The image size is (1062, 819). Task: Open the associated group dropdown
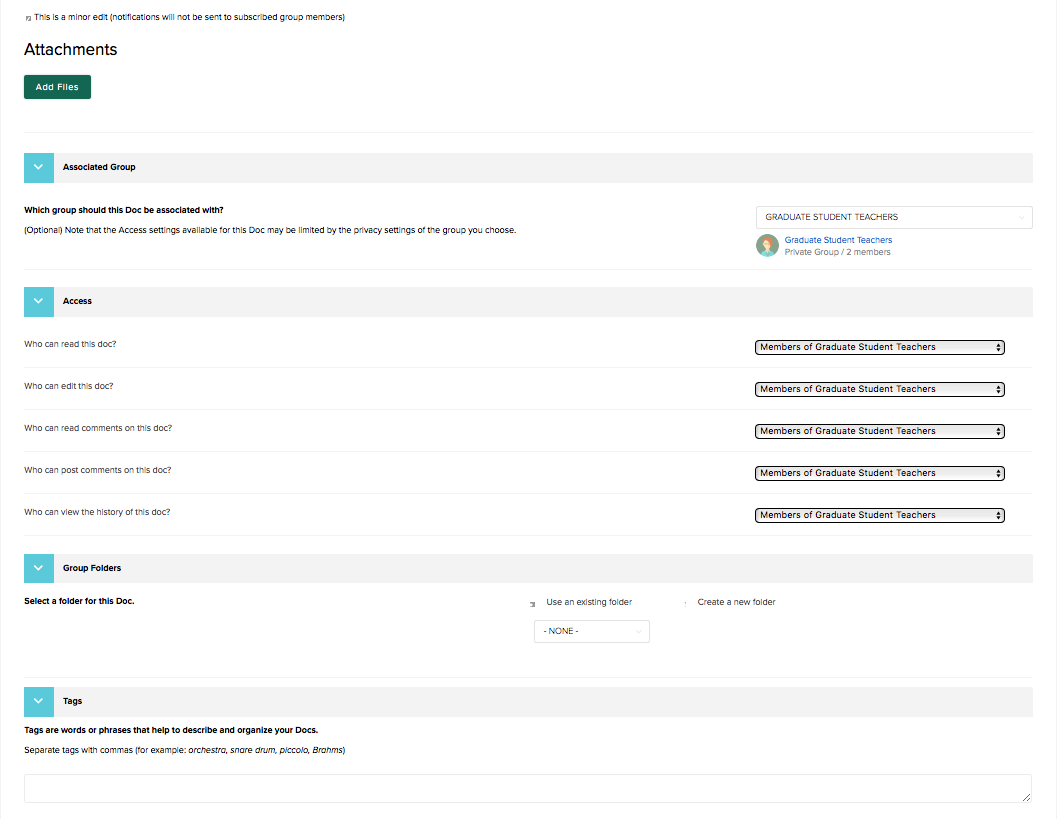[893, 217]
